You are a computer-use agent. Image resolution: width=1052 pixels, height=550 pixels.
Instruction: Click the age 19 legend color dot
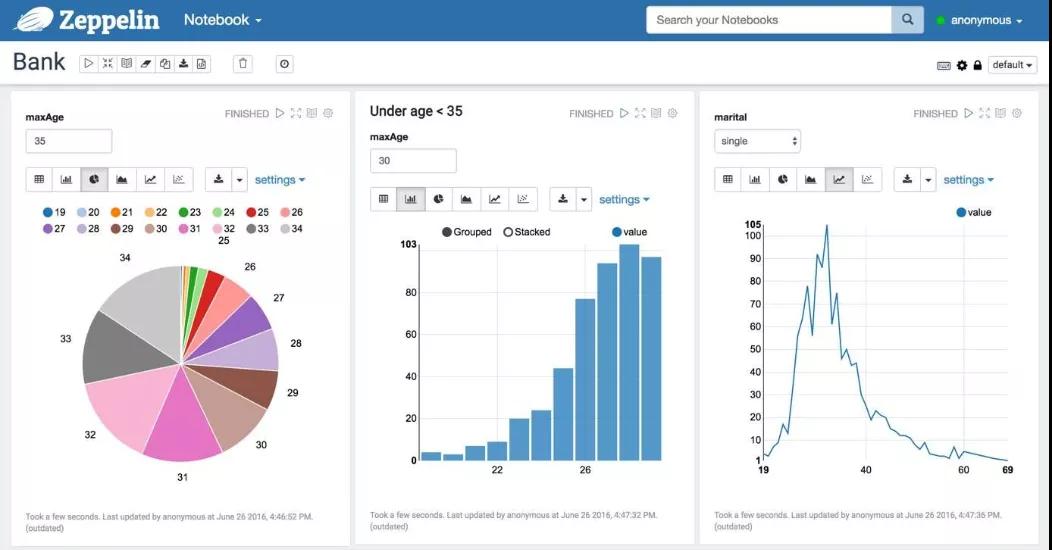click(x=48, y=212)
